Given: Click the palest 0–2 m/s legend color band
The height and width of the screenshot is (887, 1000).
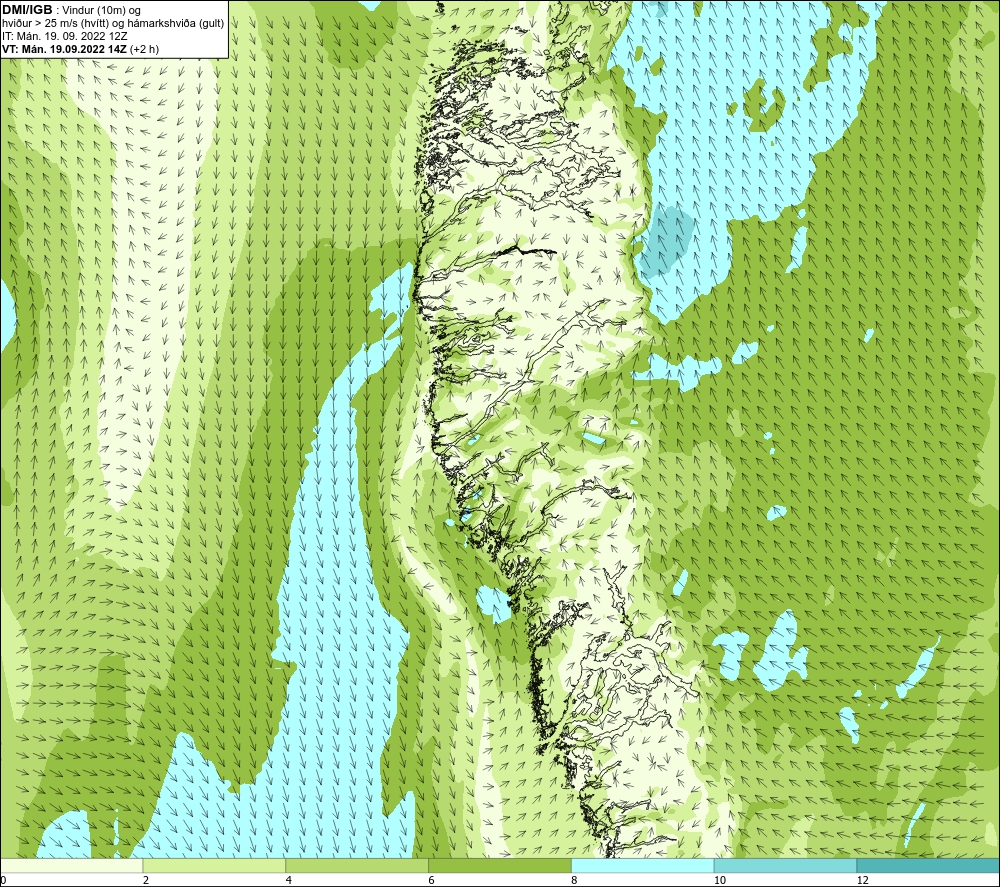Looking at the screenshot, I should pyautogui.click(x=71, y=865).
